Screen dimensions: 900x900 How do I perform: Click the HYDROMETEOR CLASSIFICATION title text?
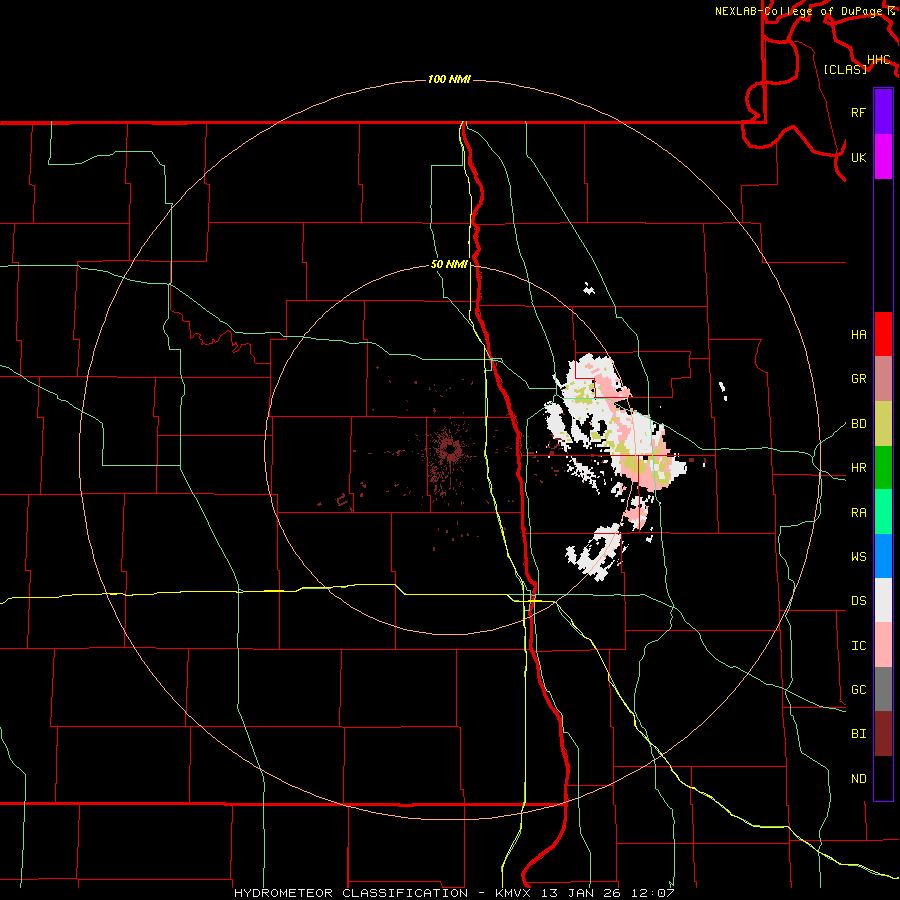351,893
